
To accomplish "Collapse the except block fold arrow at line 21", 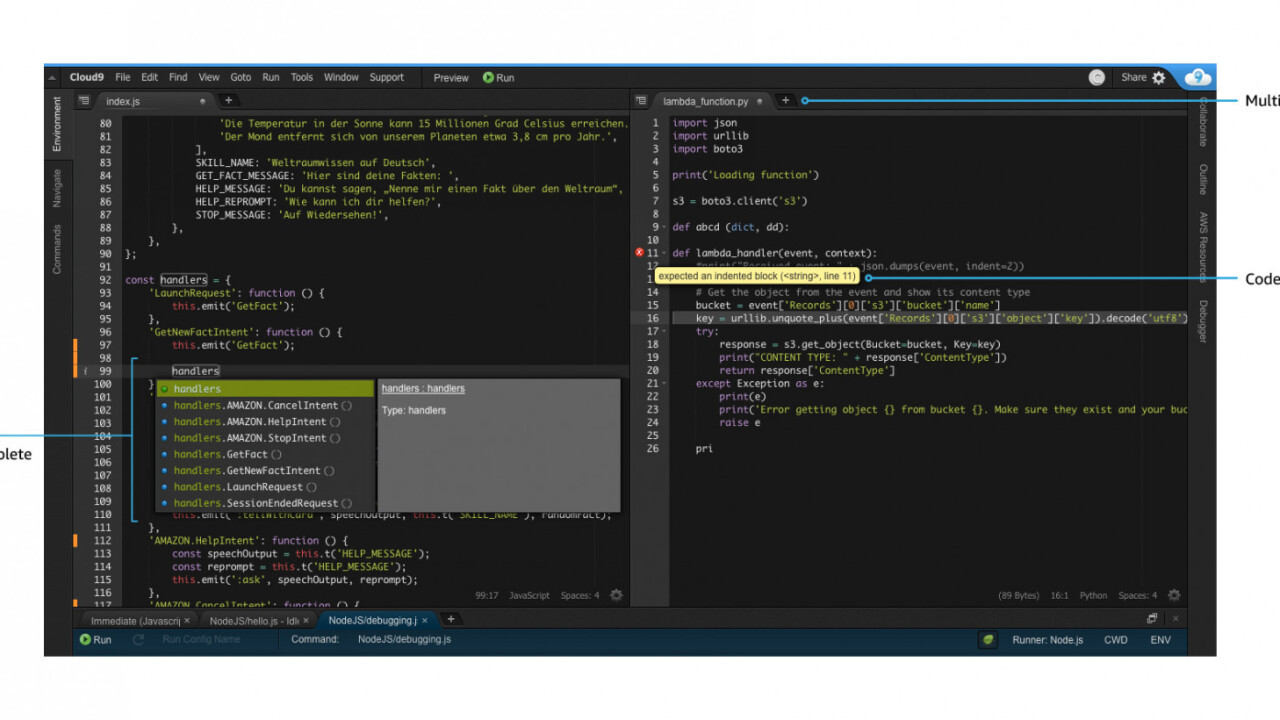I will 664,384.
